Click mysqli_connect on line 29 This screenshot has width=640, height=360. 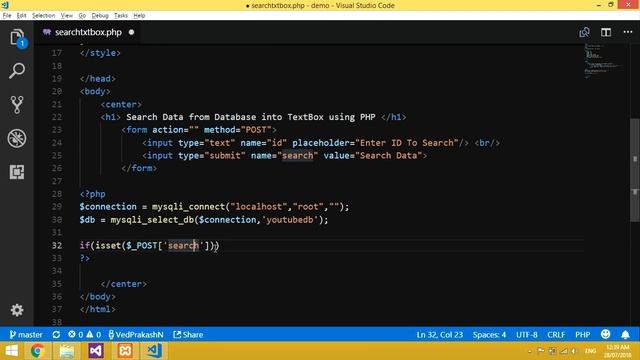coord(189,207)
